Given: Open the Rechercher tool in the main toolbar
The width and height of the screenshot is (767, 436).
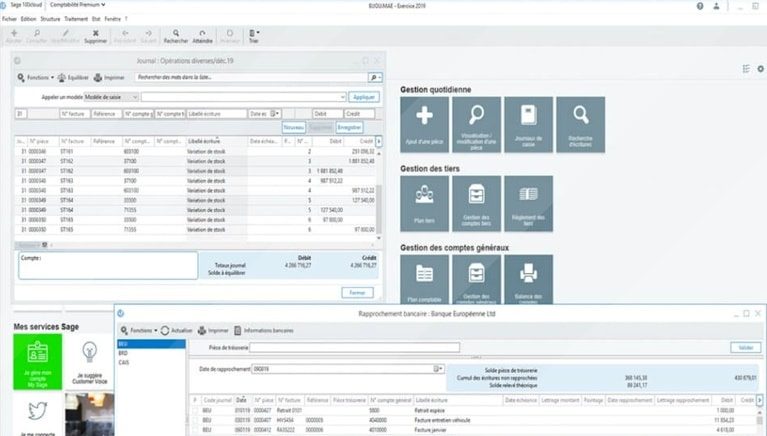Looking at the screenshot, I should pos(176,36).
